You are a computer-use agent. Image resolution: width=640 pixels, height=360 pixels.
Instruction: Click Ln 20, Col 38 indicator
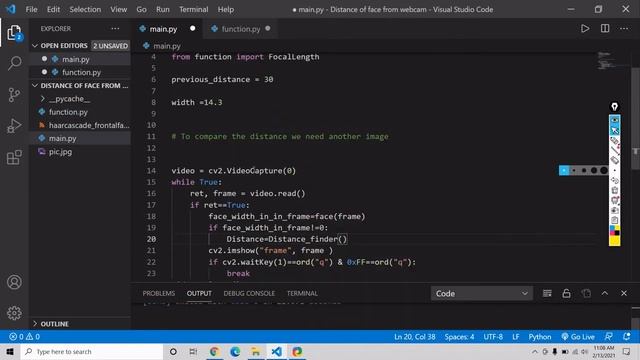click(x=415, y=337)
